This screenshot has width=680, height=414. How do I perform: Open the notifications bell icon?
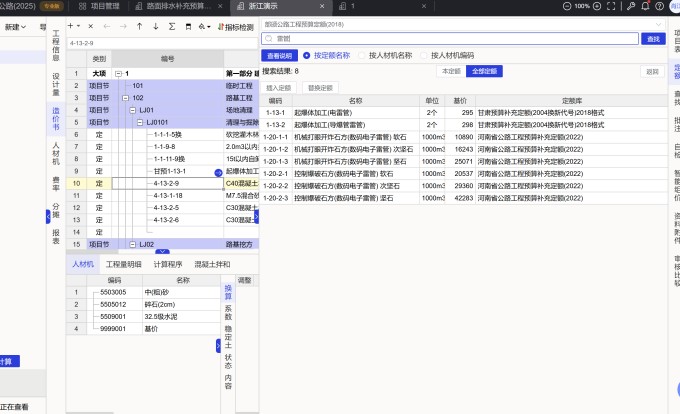point(646,6)
